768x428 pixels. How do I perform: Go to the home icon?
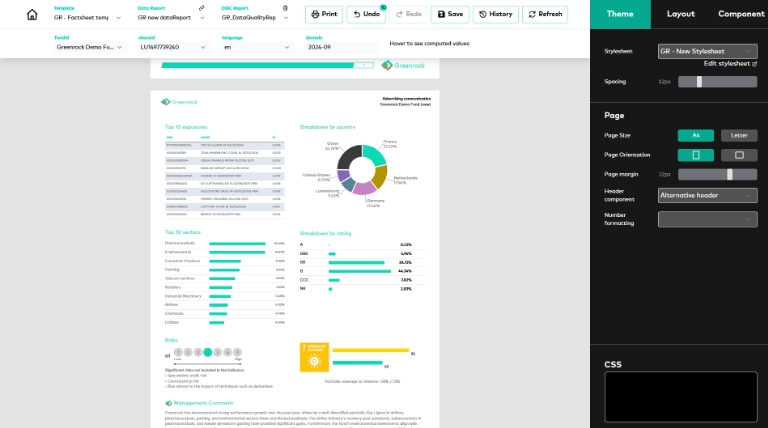[32, 15]
